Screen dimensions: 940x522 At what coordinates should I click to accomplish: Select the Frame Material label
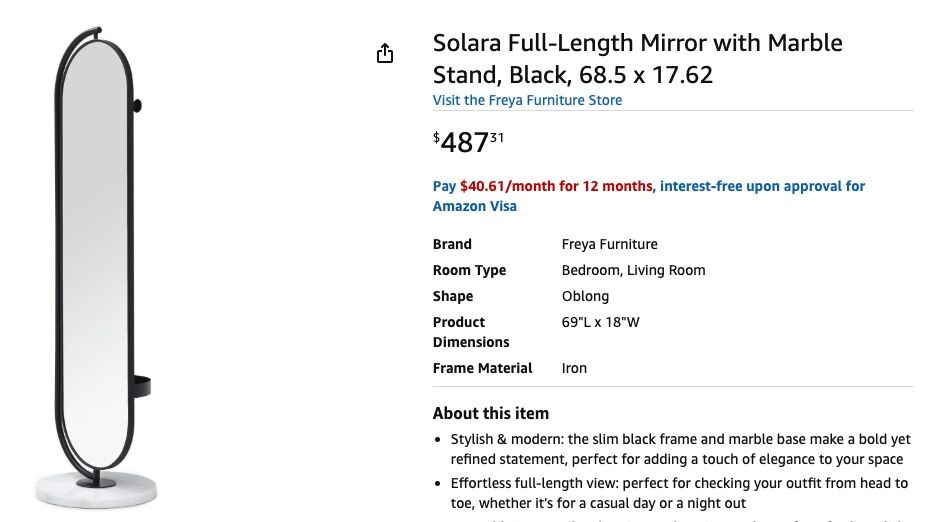(482, 368)
